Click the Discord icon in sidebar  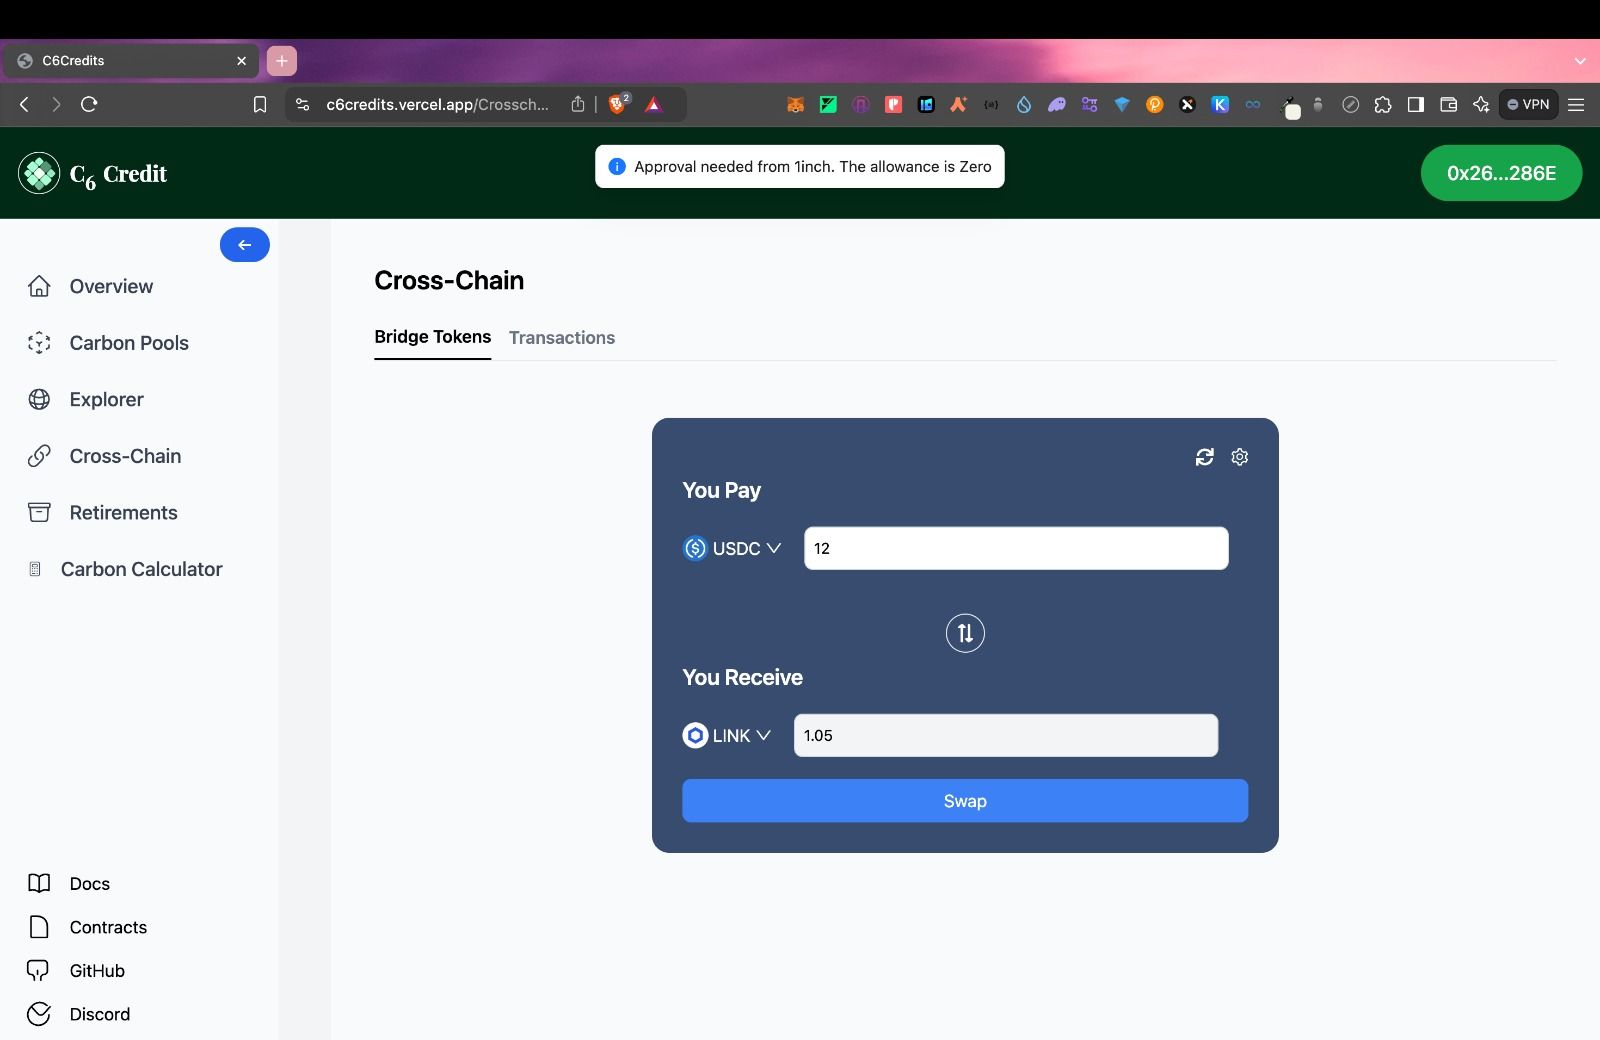39,1014
